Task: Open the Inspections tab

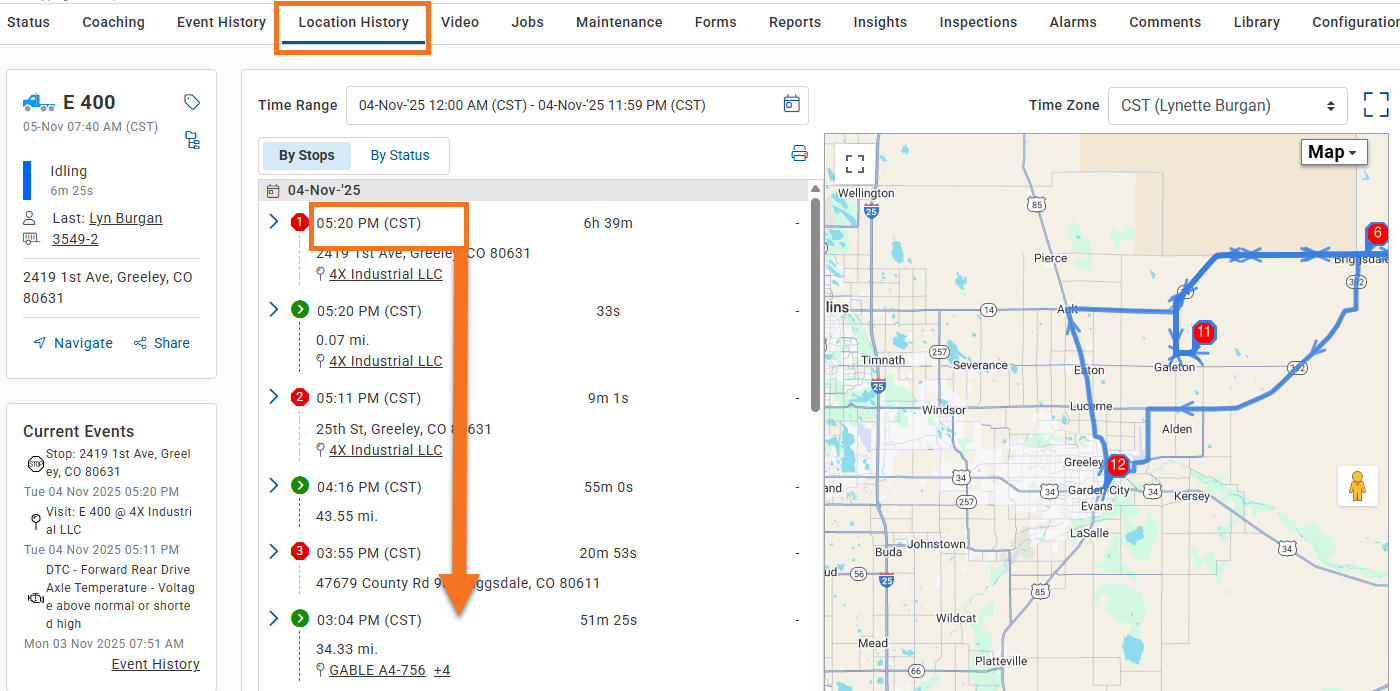Action: click(x=978, y=22)
